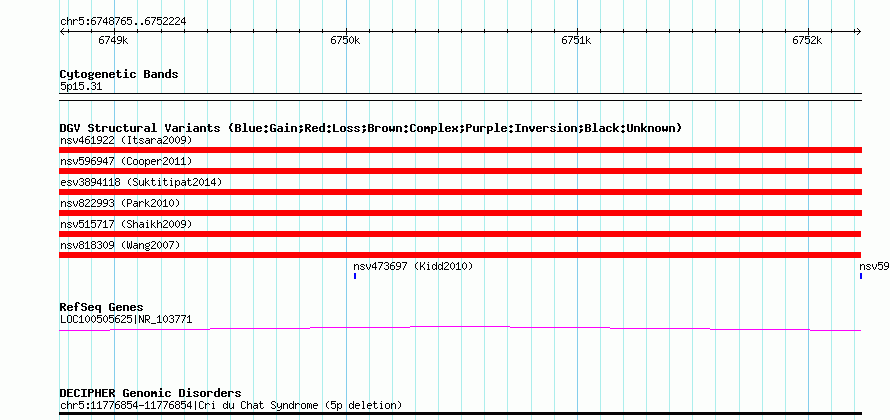Click the DGV Structural Variants track title

(x=371, y=128)
